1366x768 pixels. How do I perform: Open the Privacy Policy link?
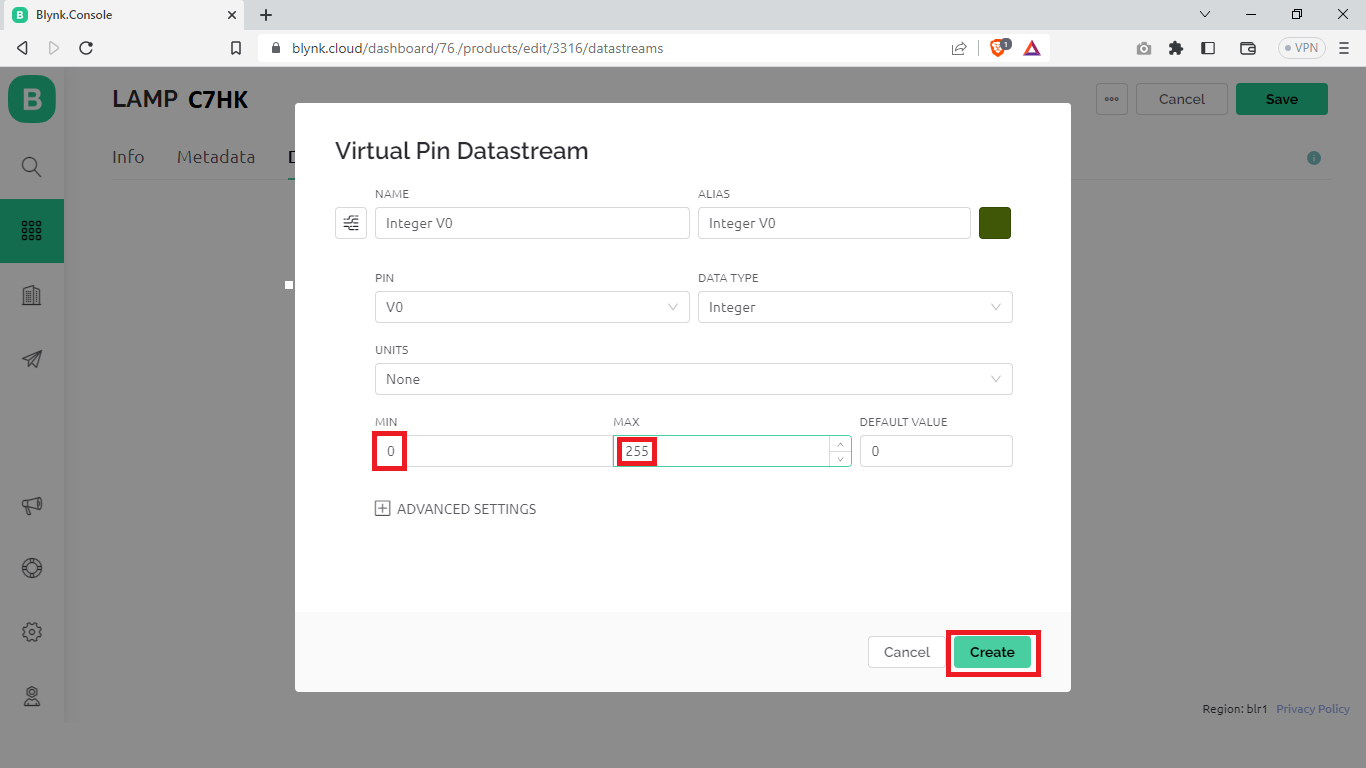pos(1313,709)
